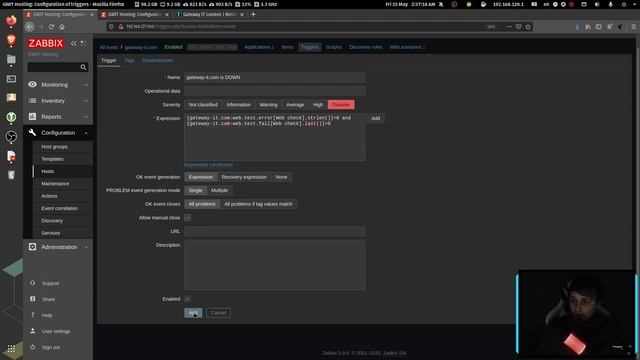Toggle the Enabled checkbox
Screen dimensions: 640x360
coord(187,299)
